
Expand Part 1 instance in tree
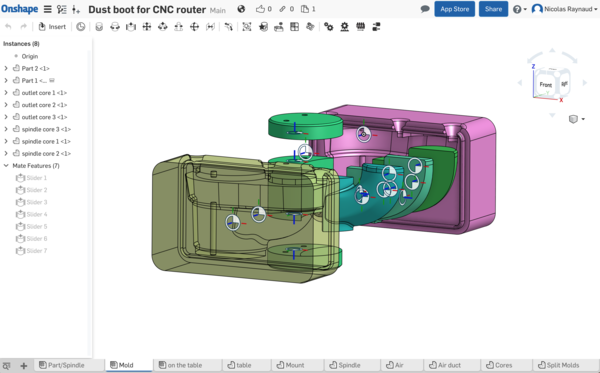click(x=6, y=81)
